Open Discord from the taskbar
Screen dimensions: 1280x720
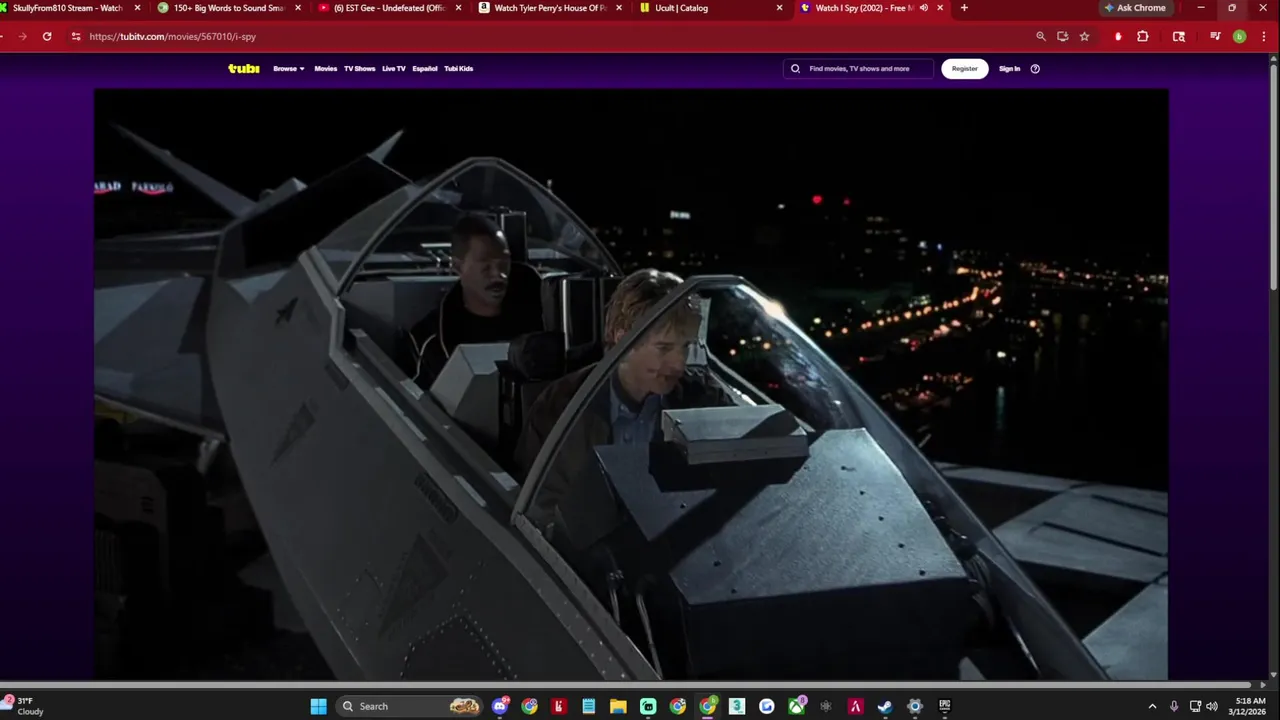[500, 706]
